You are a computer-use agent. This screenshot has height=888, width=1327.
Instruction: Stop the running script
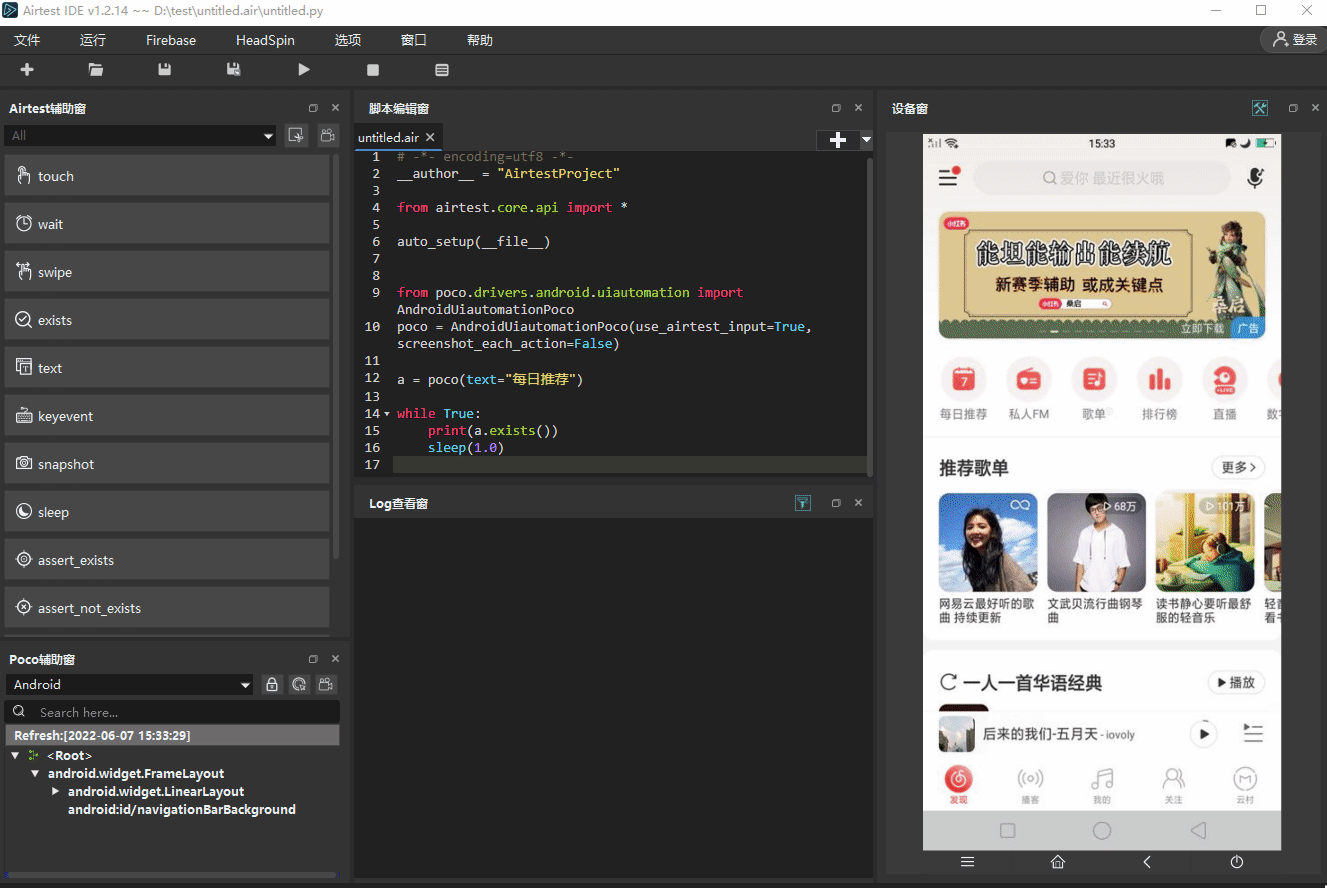(373, 70)
